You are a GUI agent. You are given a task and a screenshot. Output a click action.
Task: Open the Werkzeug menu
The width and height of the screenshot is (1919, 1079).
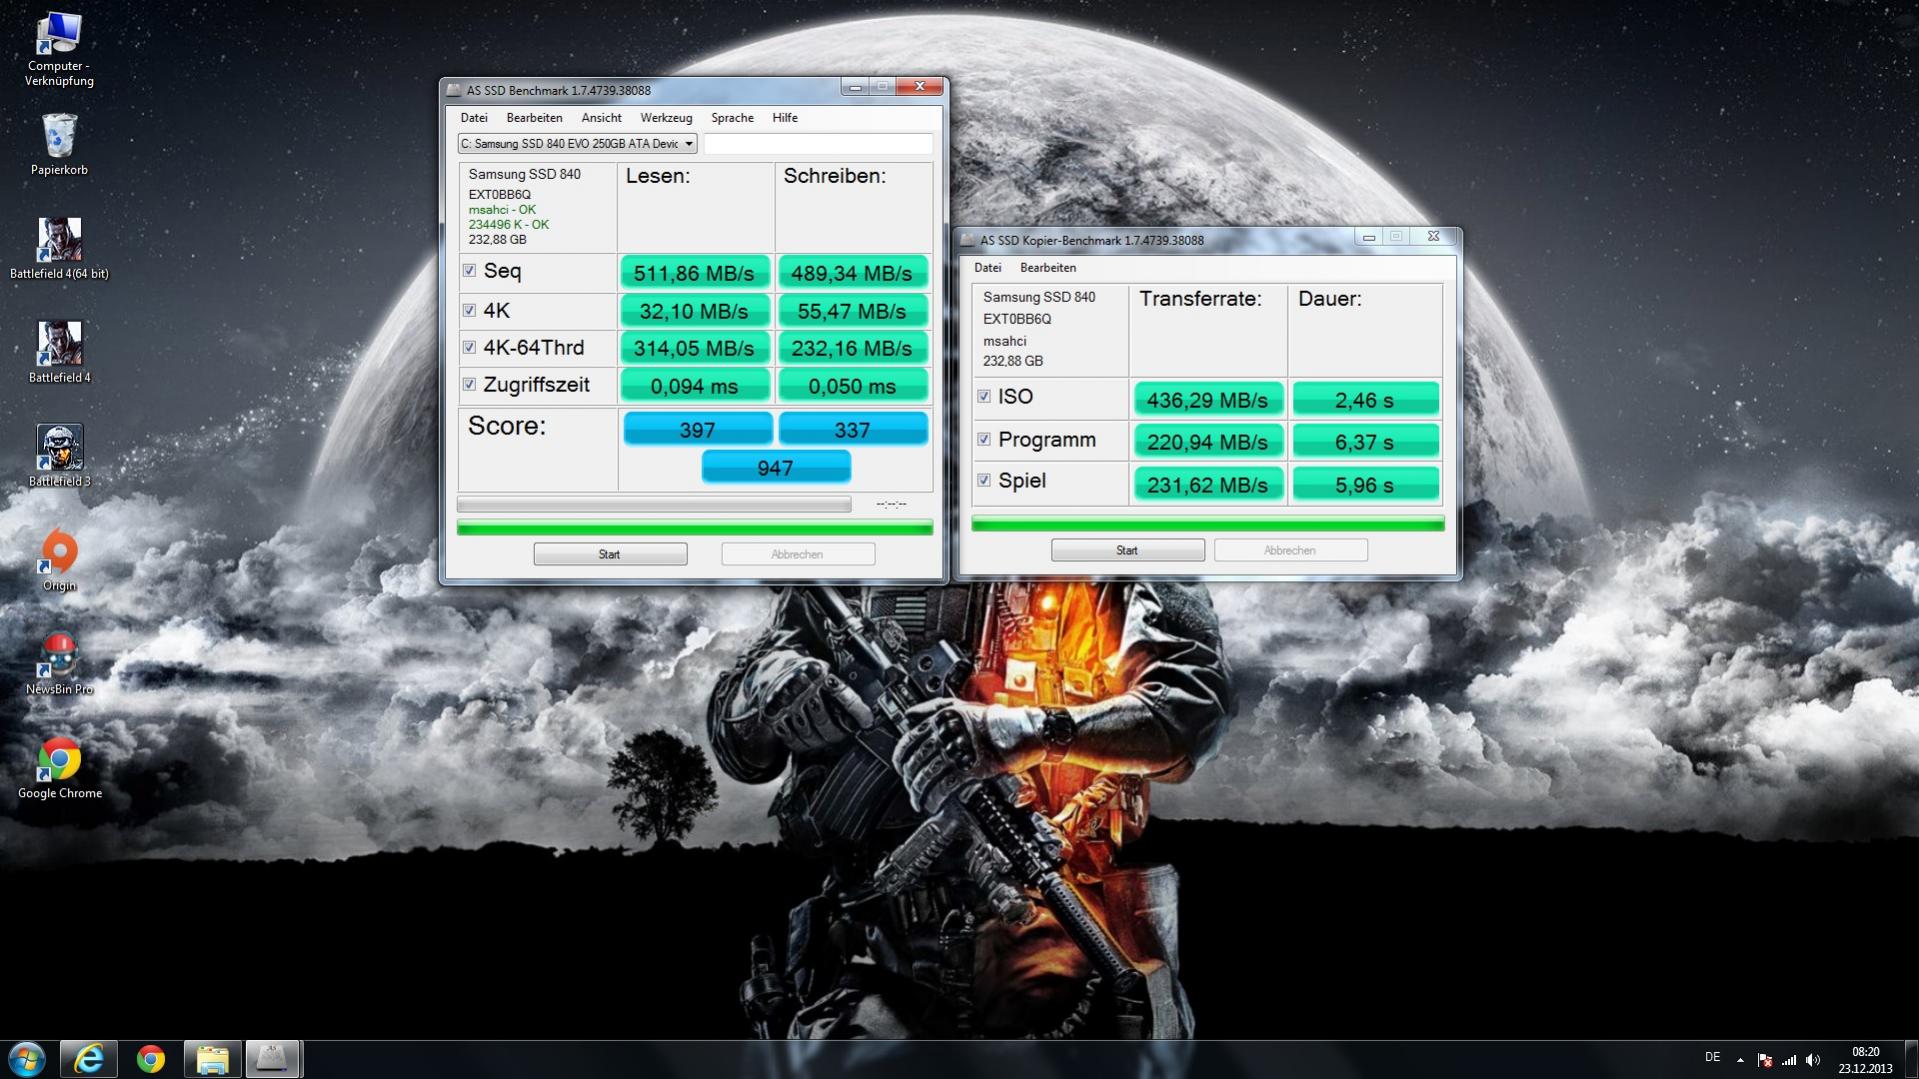tap(666, 118)
